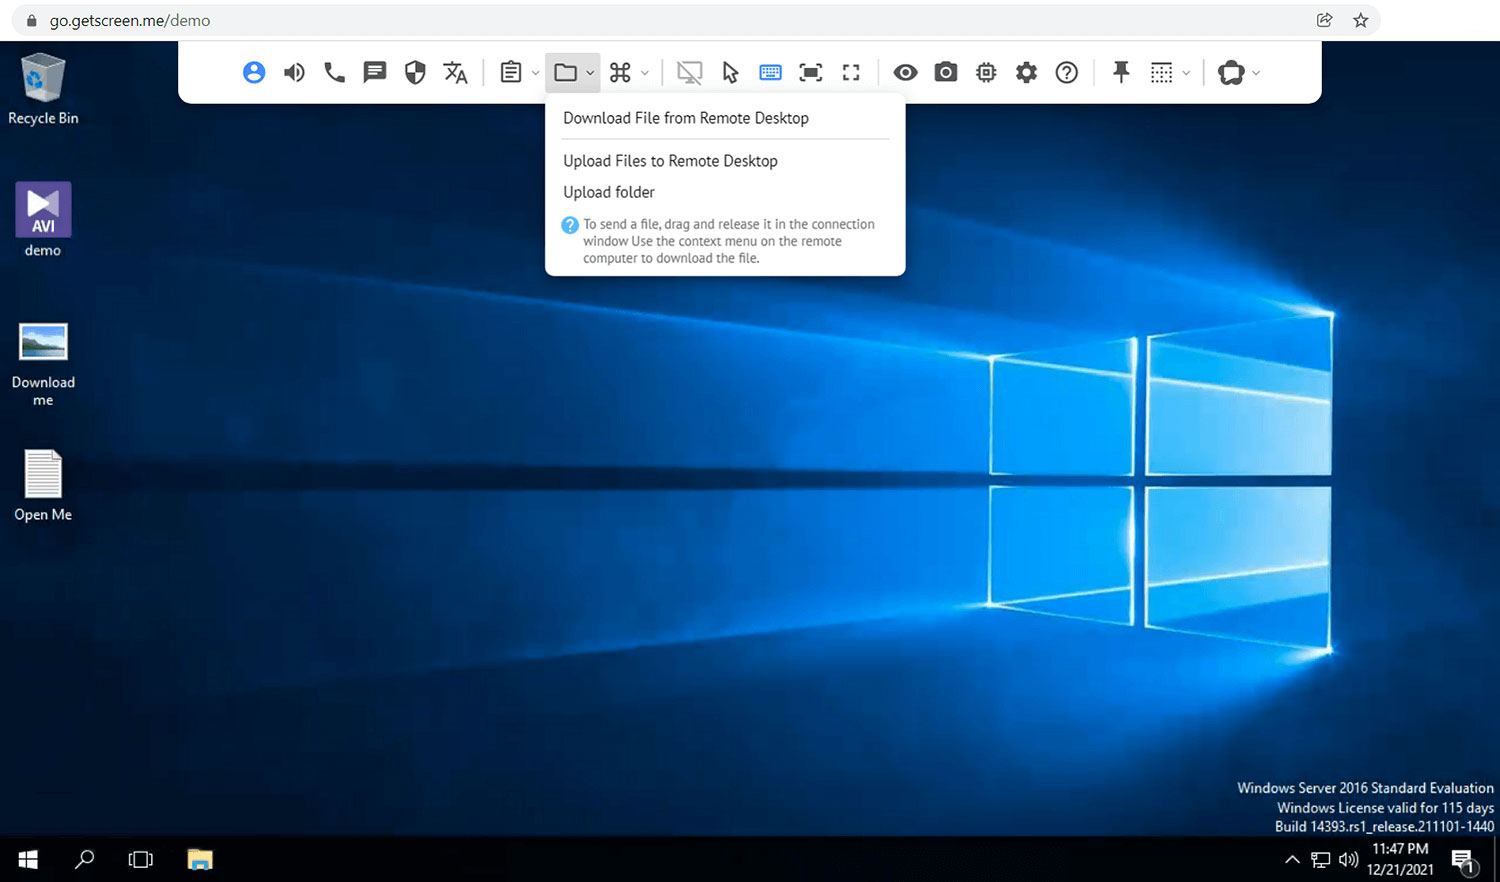
Task: Open Windows Start button in taskbar
Action: coord(28,859)
